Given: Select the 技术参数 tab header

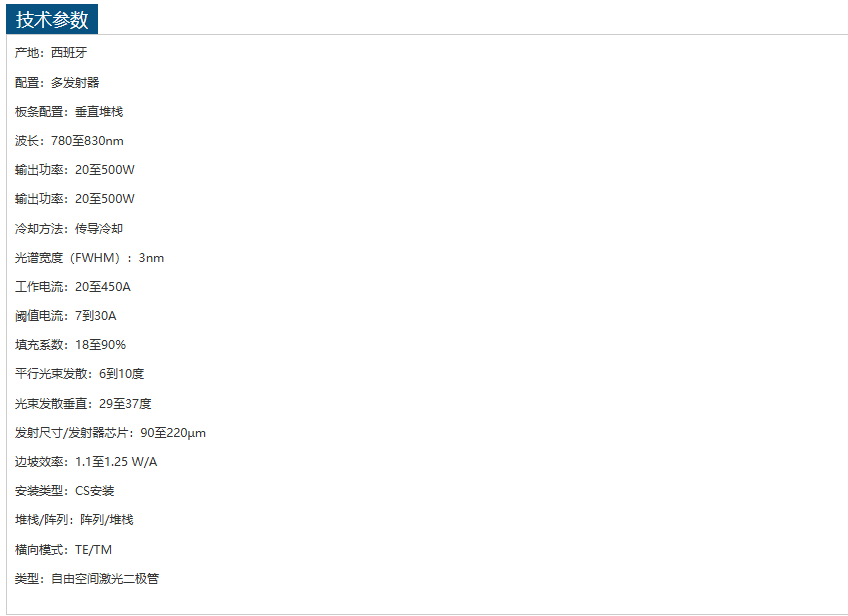Looking at the screenshot, I should (x=52, y=19).
